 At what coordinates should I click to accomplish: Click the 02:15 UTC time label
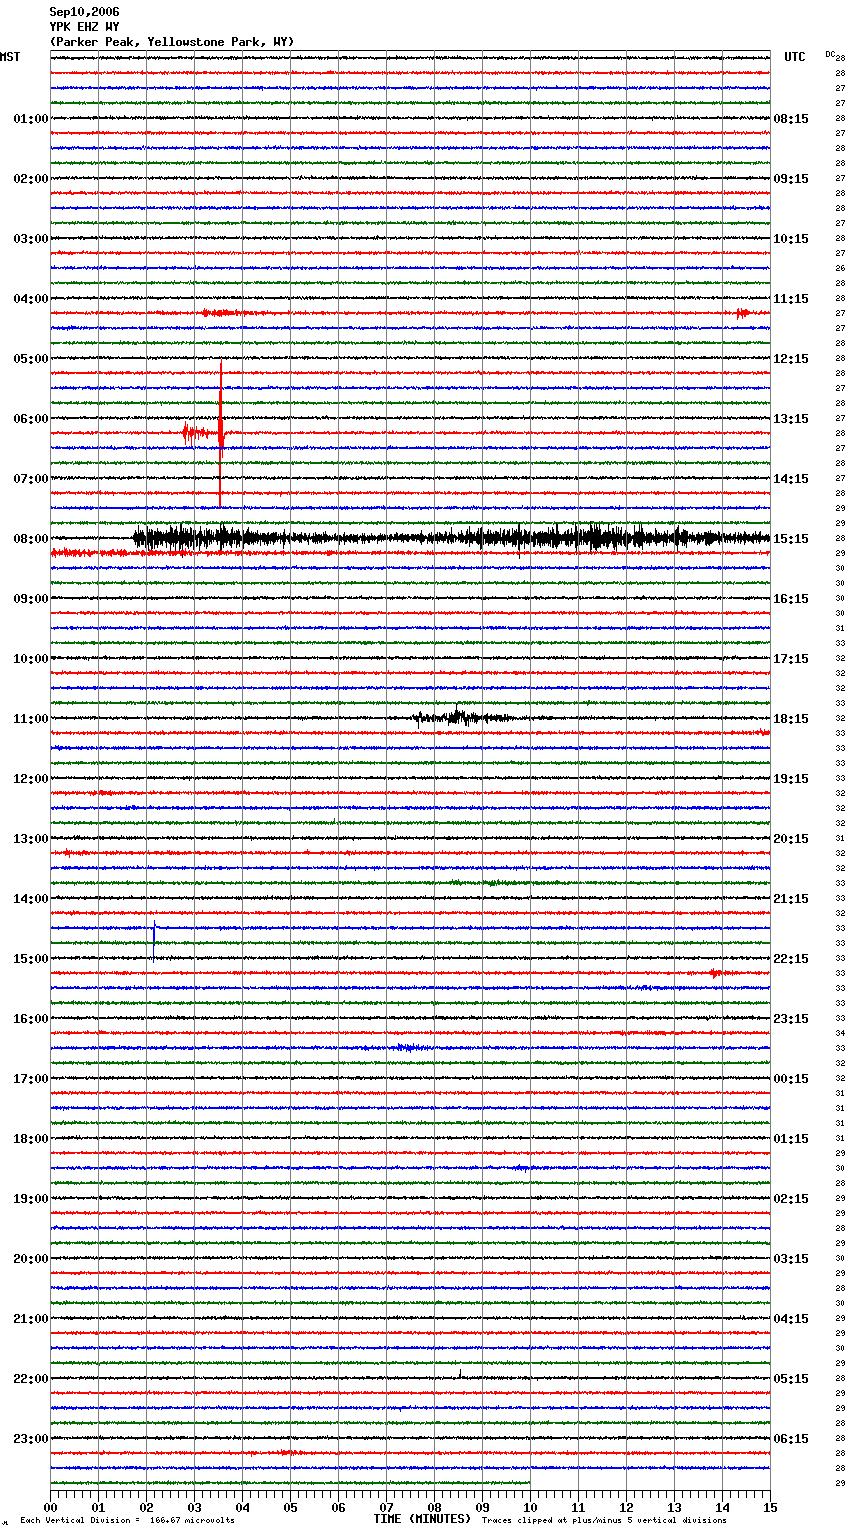pos(791,1199)
